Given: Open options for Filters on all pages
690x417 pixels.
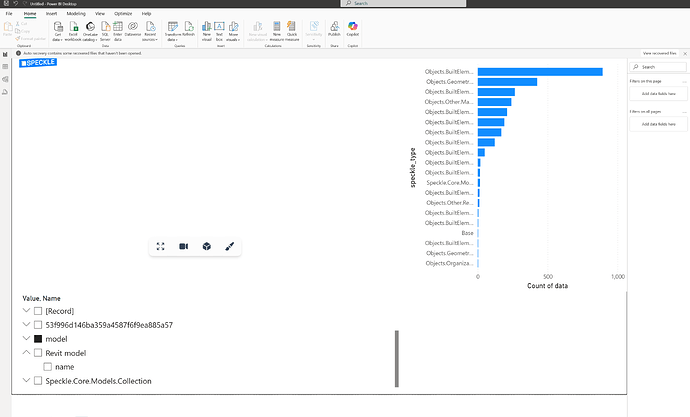Looking at the screenshot, I should (684, 112).
